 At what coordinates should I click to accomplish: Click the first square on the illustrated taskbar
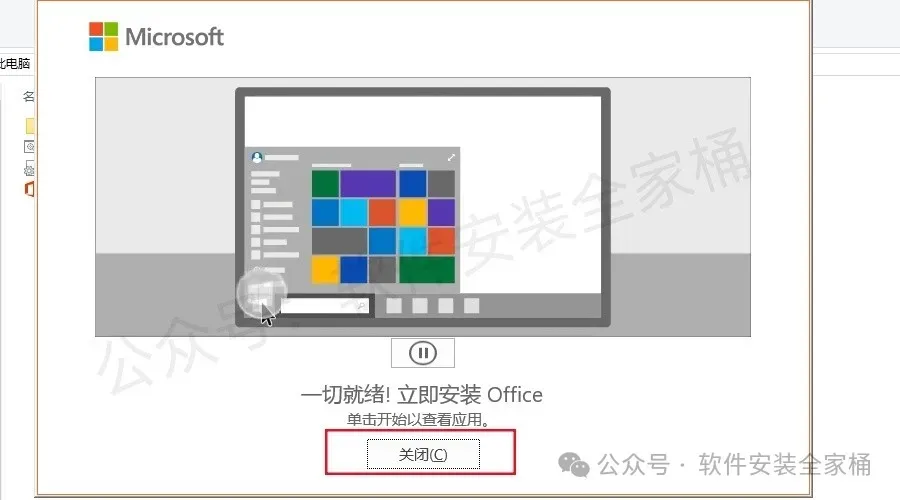[394, 305]
